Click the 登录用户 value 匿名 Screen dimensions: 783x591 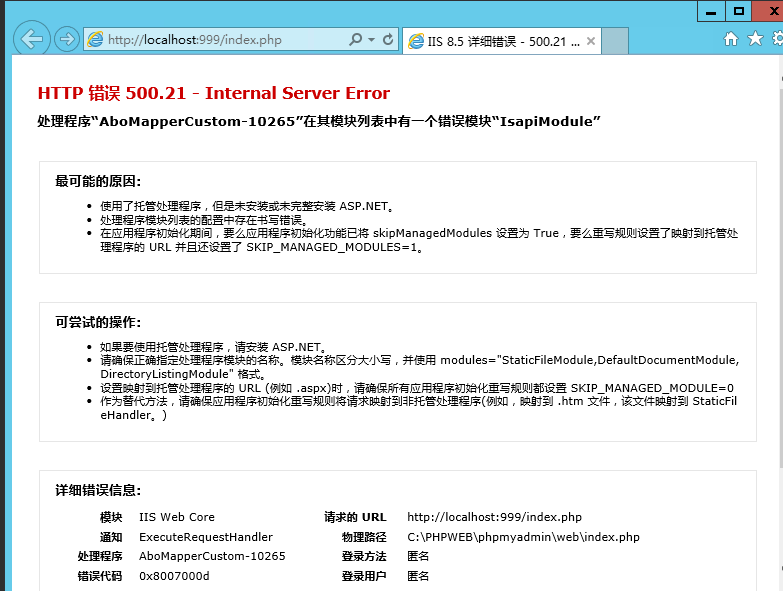(418, 576)
